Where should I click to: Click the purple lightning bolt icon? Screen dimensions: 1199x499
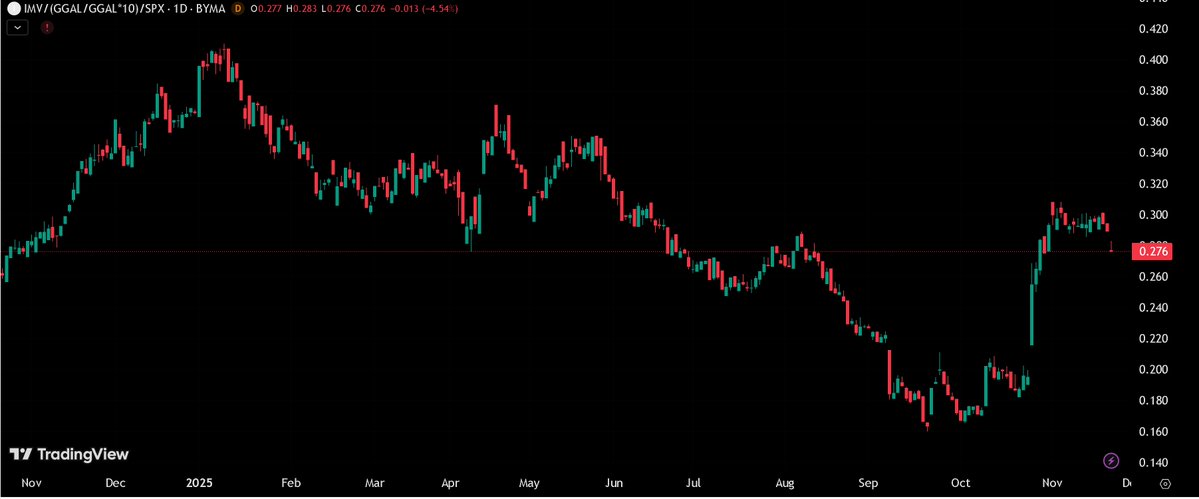pos(1112,461)
